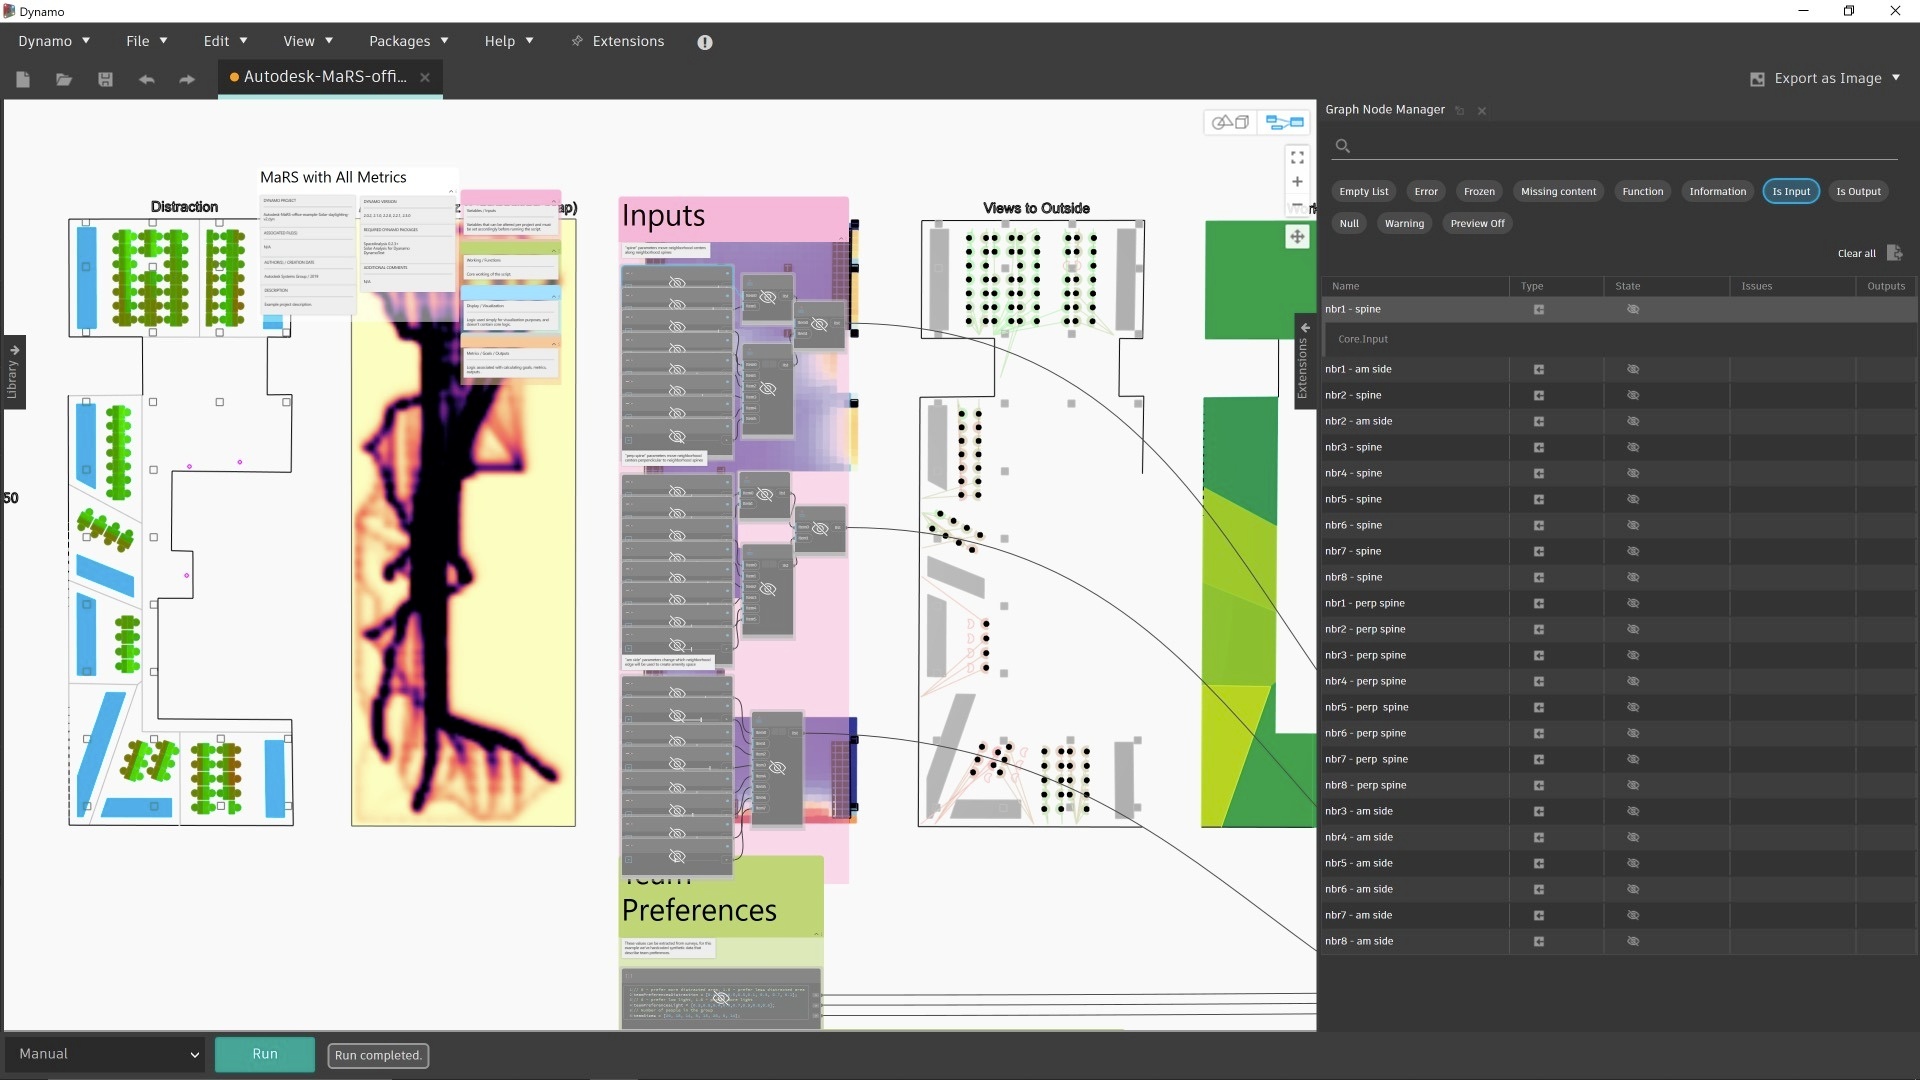Screen dimensions: 1920x1080
Task: Expand the Library side panel
Action: pyautogui.click(x=13, y=372)
